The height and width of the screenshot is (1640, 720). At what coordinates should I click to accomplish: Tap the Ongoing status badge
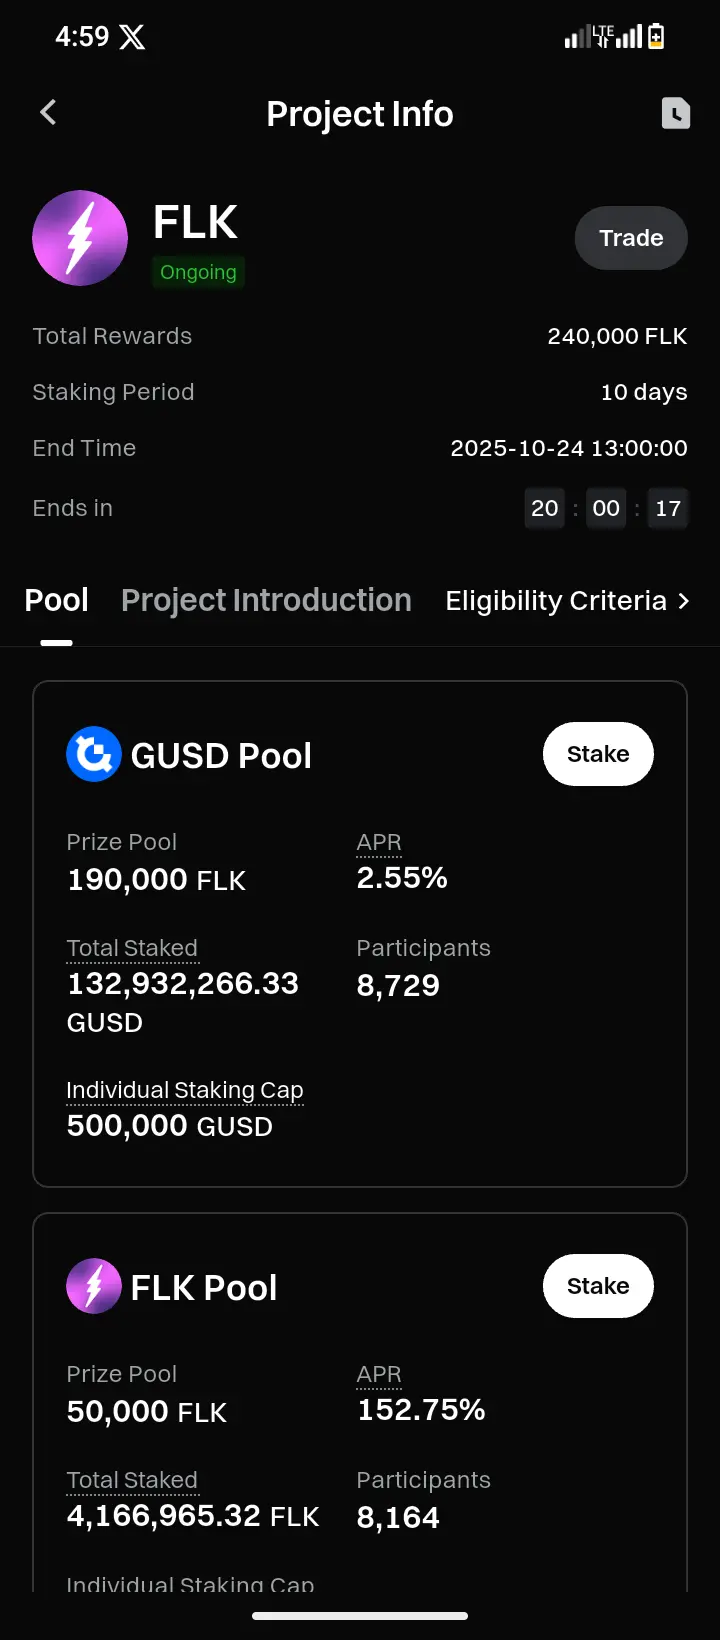point(198,272)
